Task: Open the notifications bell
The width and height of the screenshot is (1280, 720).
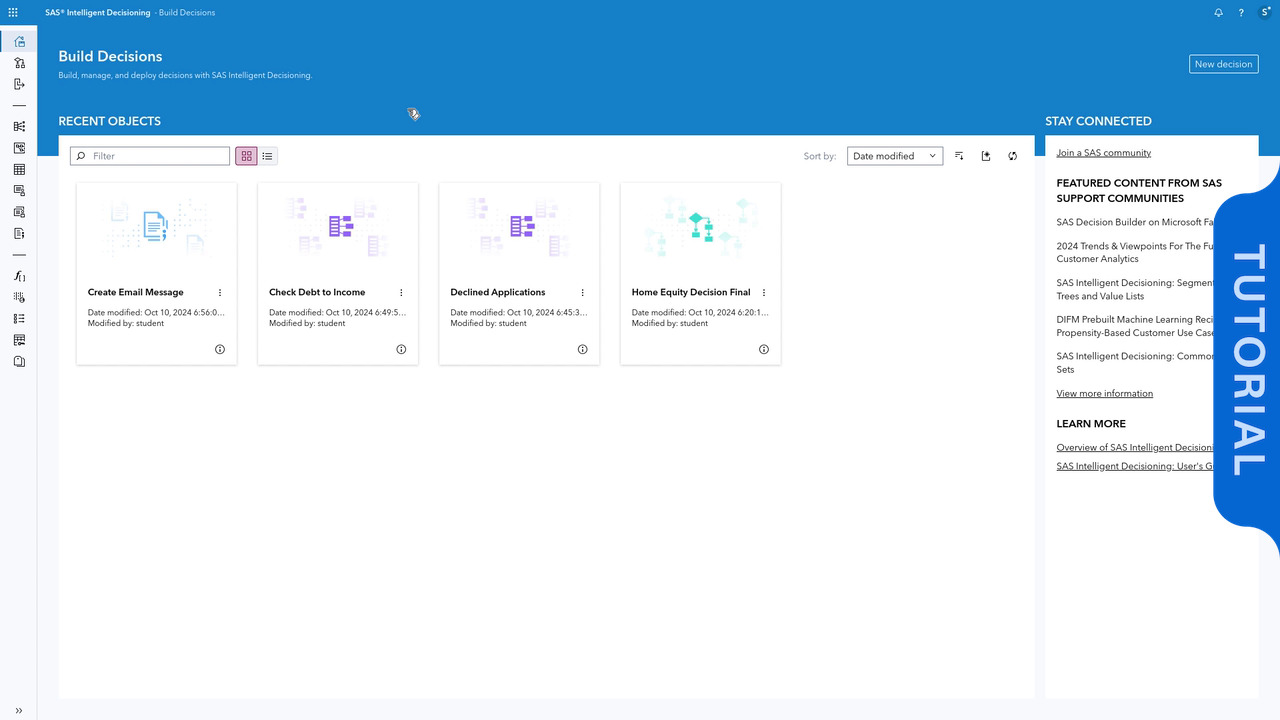Action: point(1218,13)
